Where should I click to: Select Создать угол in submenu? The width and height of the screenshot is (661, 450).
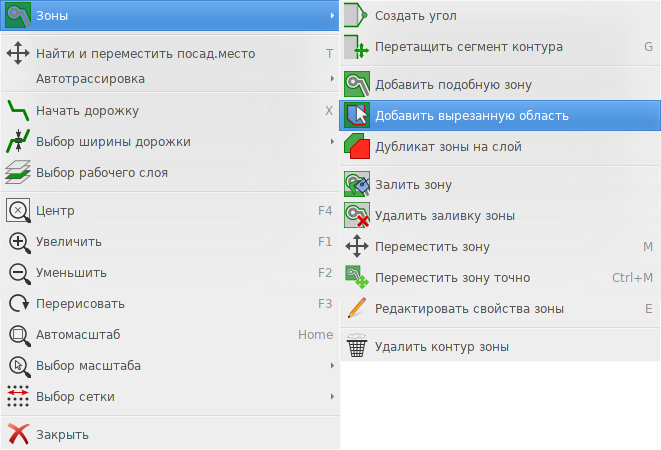pos(500,16)
